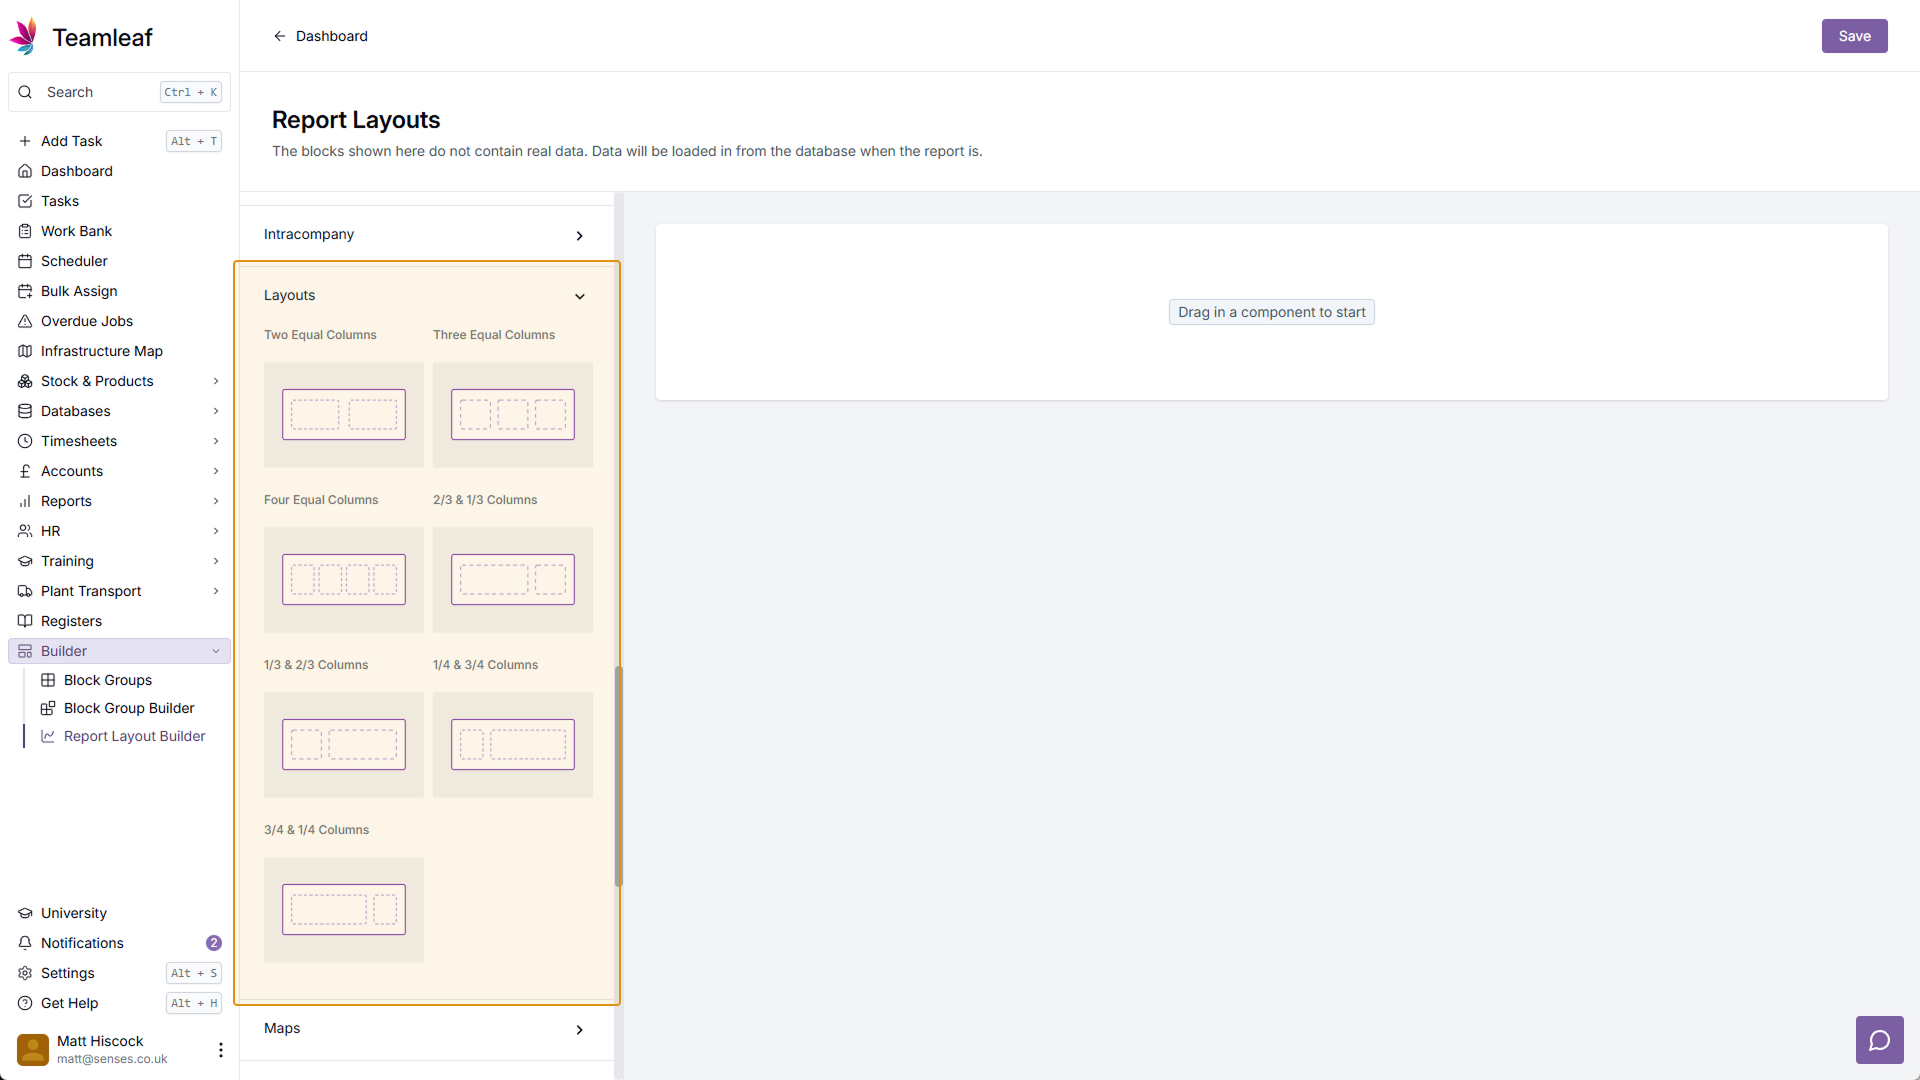Click the Block Group Builder icon
Screen dimensions: 1920x1080
click(48, 708)
